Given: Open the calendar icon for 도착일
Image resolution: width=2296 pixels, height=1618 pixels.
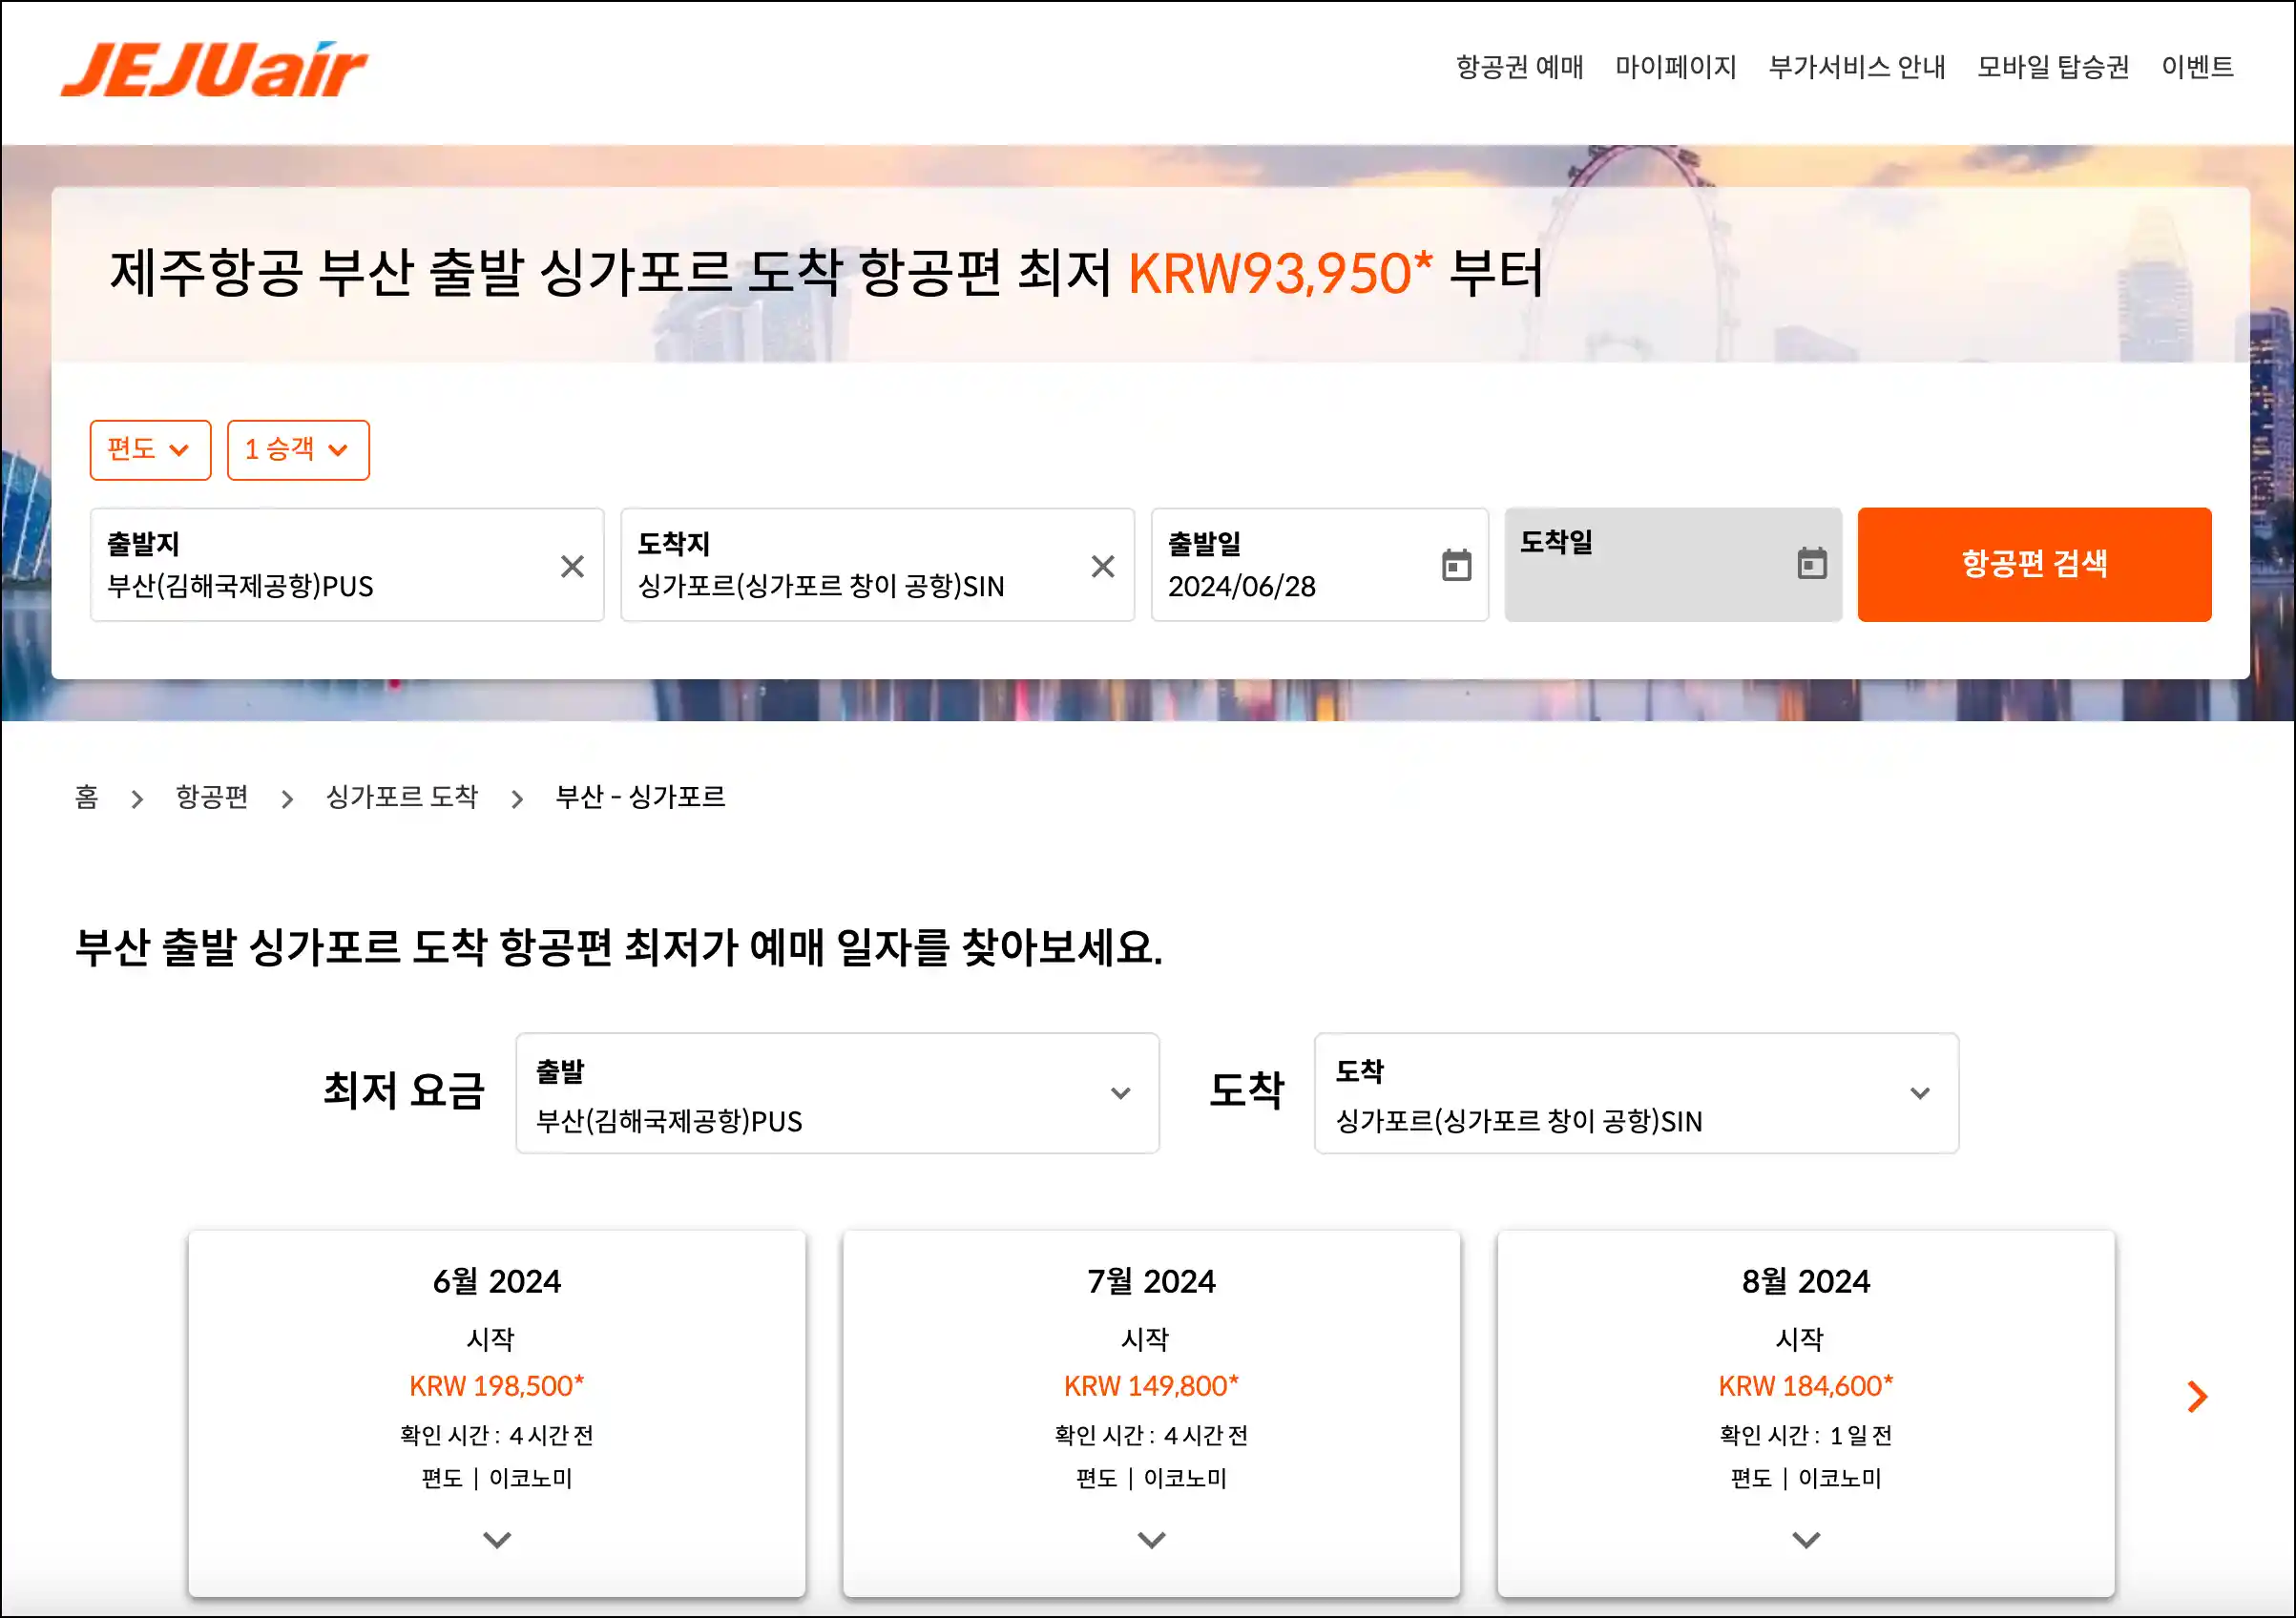Looking at the screenshot, I should (x=1811, y=563).
